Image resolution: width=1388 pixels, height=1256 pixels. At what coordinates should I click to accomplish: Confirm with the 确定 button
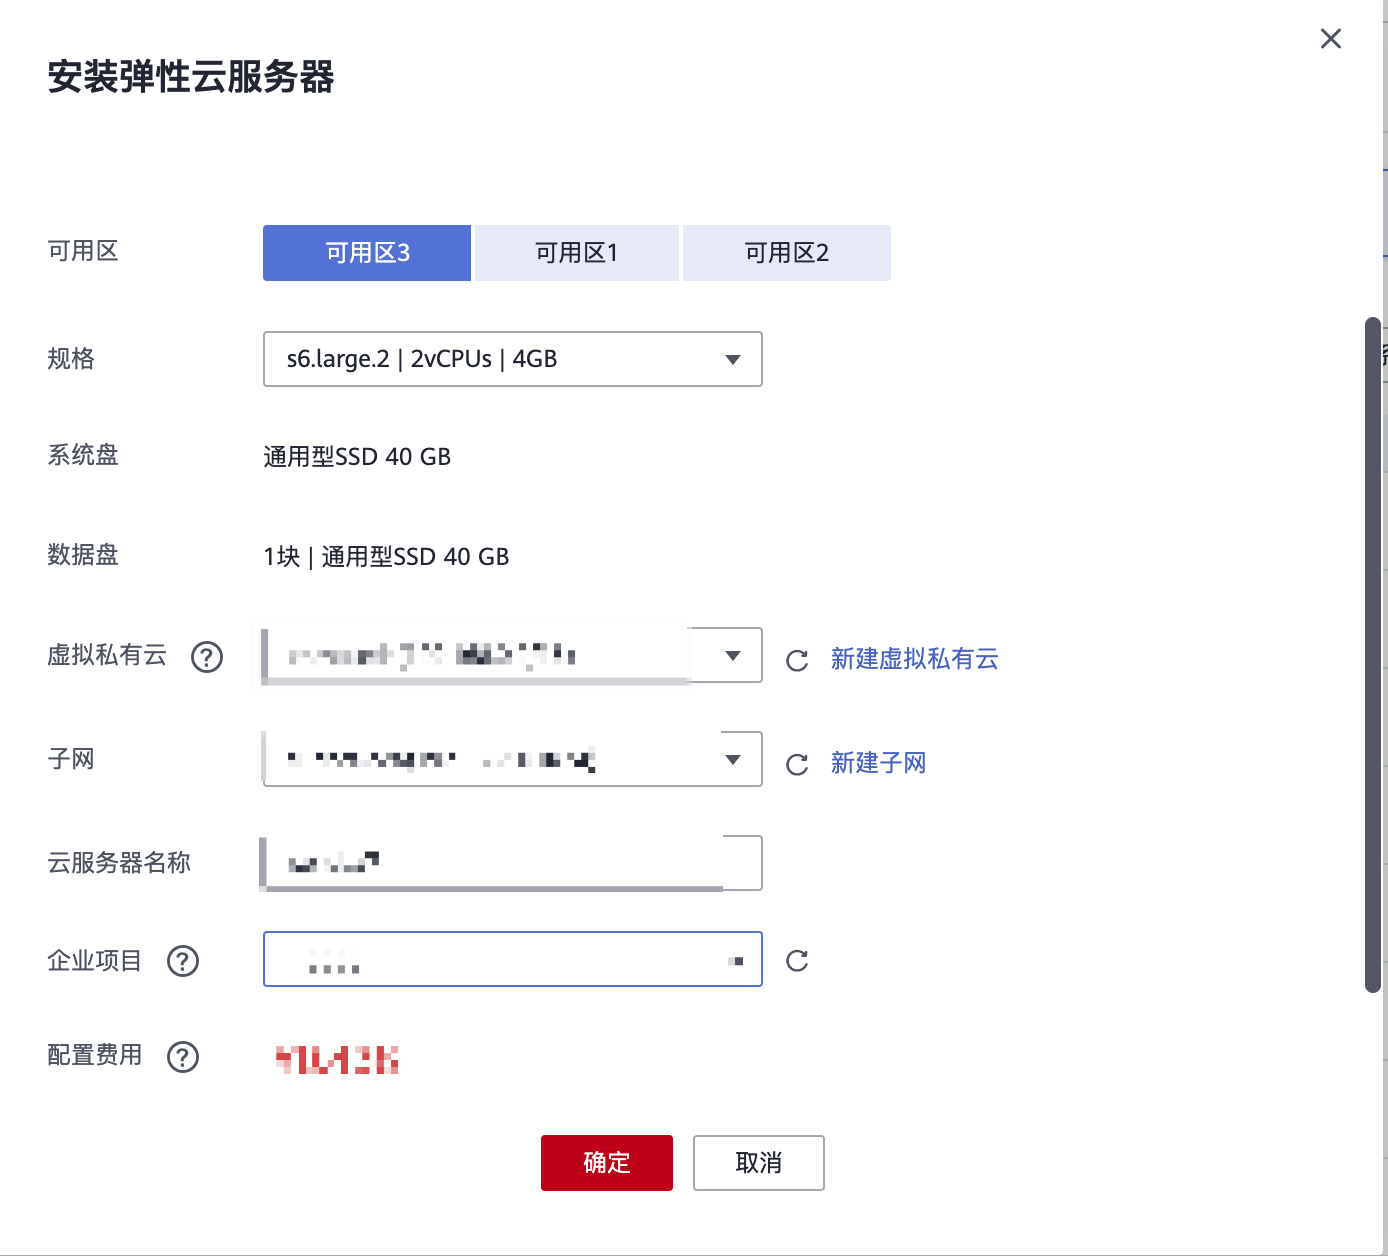point(606,1163)
